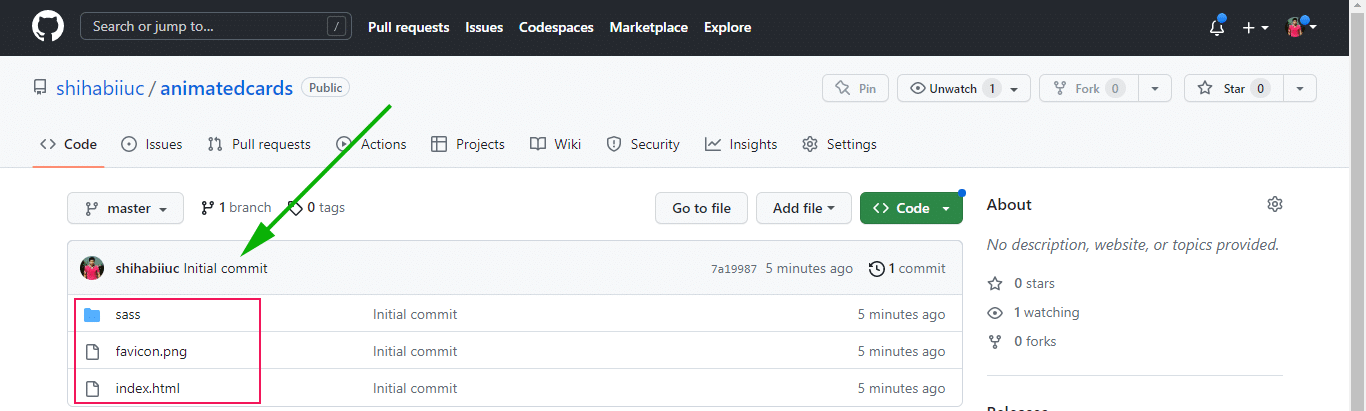The height and width of the screenshot is (411, 1366).
Task: Expand the fork options dropdown arrow
Action: [1155, 88]
